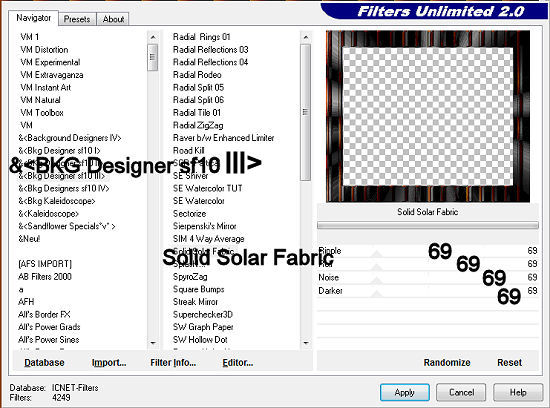
Task: Choose Radial Rings 01 filter
Action: (x=202, y=37)
